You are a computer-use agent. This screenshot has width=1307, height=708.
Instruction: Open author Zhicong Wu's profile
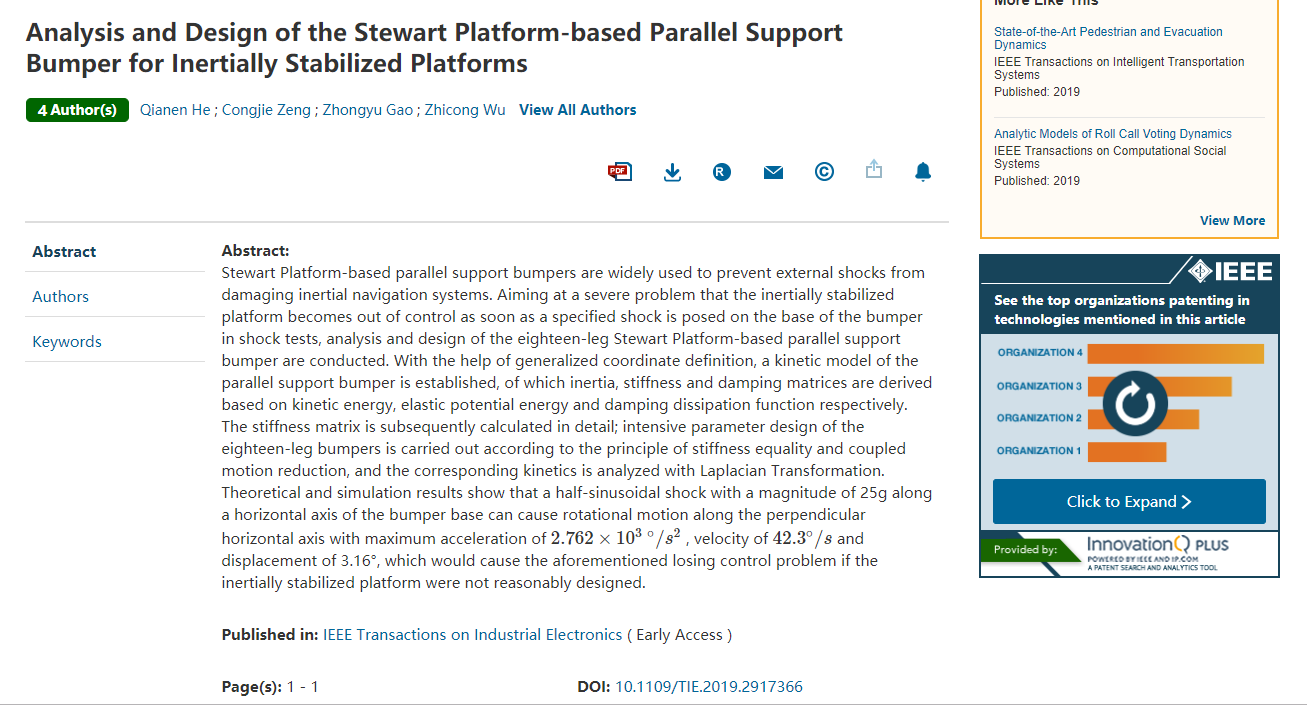[x=465, y=110]
